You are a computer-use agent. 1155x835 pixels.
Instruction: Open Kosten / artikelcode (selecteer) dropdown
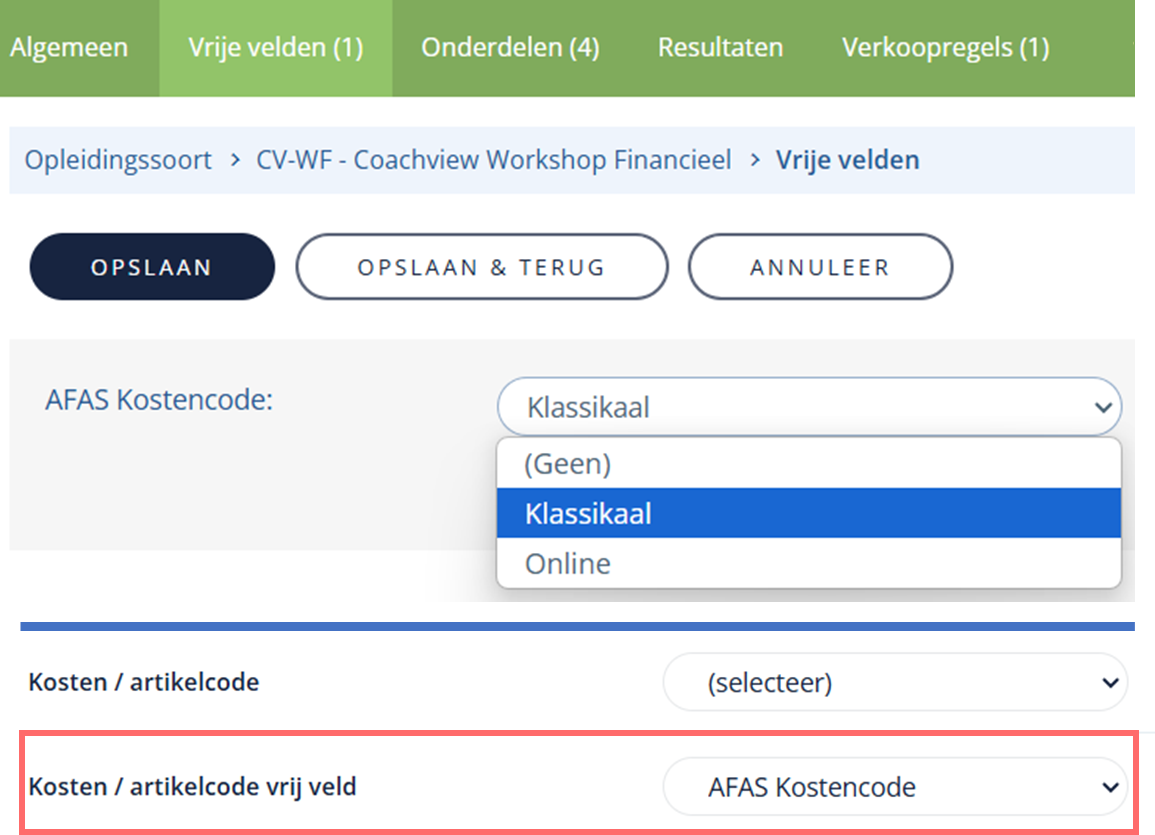[895, 683]
